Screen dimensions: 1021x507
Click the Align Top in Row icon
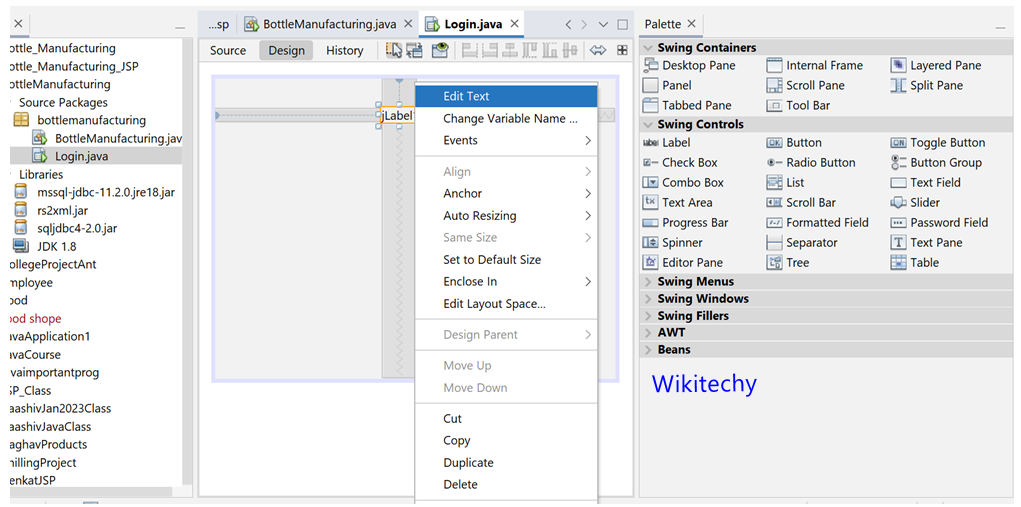(x=530, y=50)
